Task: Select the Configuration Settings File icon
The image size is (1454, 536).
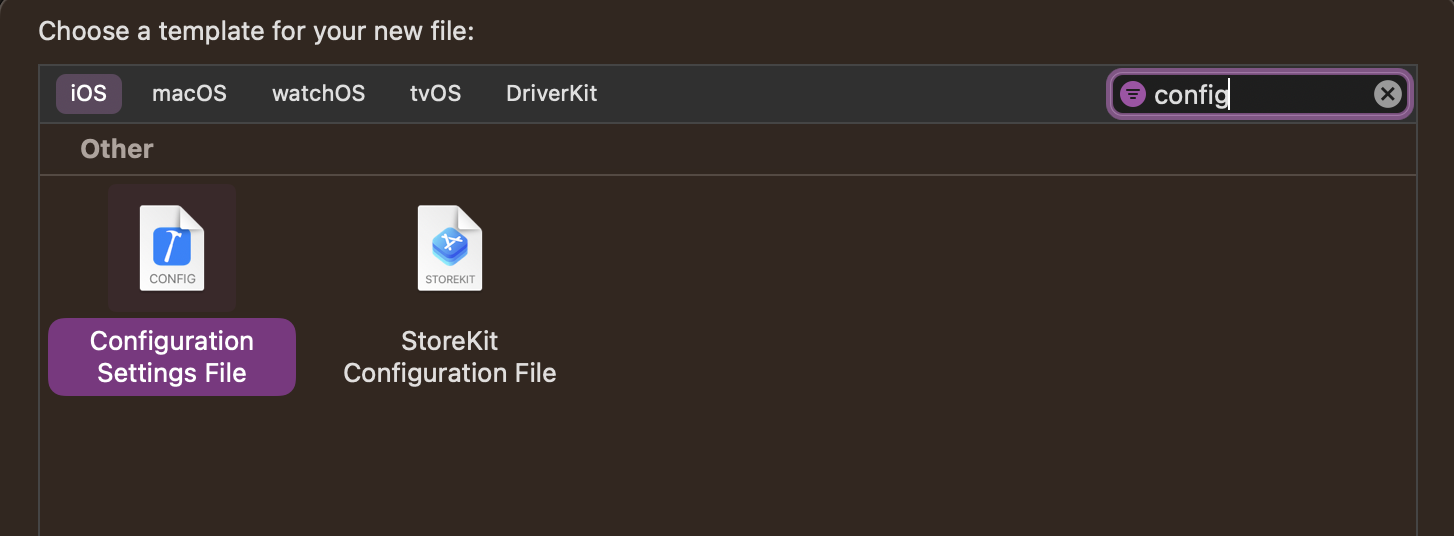Action: click(x=172, y=248)
